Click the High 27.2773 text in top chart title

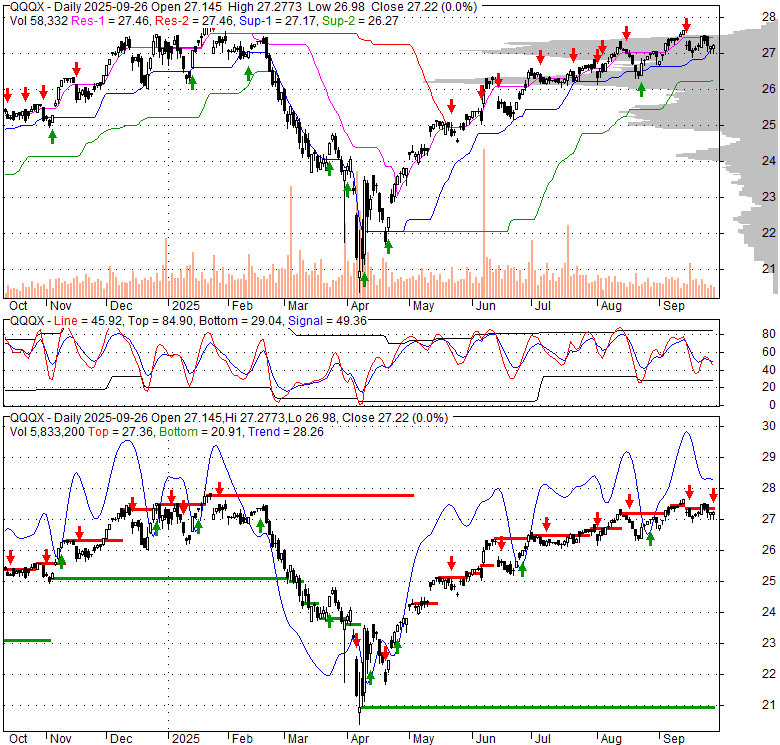(x=266, y=7)
